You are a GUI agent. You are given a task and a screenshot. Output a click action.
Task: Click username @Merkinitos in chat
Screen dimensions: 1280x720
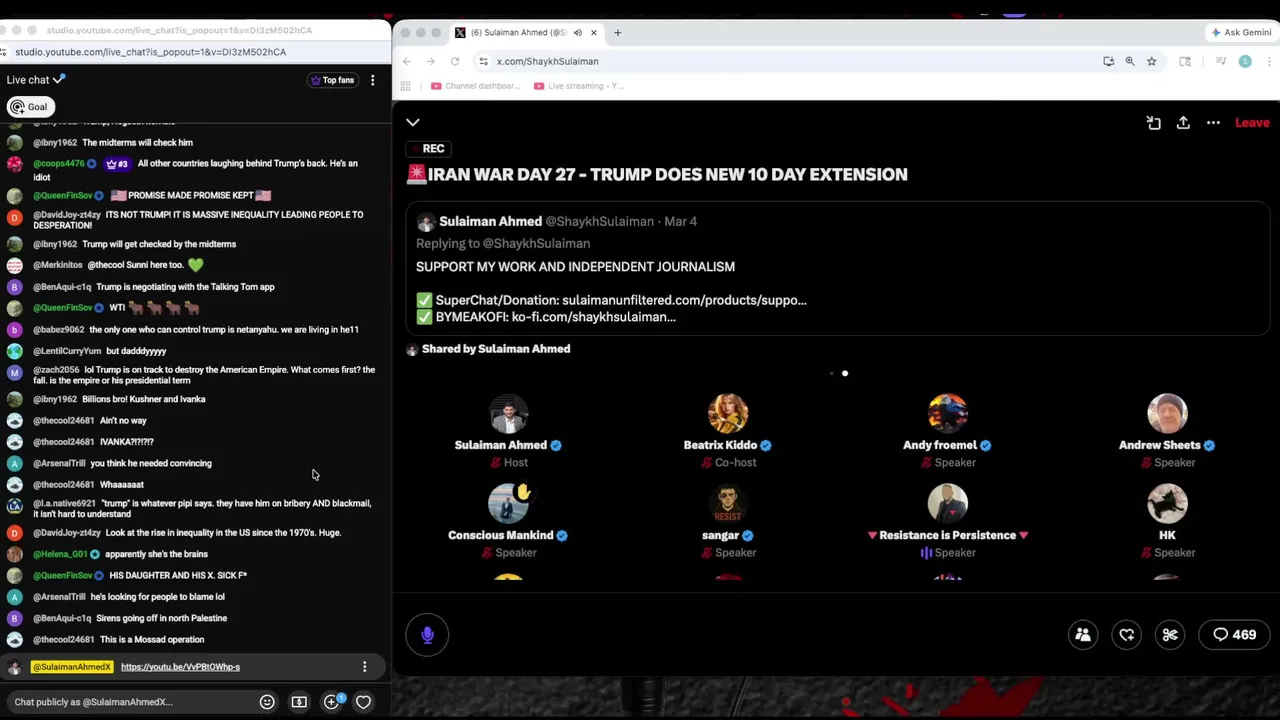pos(58,265)
